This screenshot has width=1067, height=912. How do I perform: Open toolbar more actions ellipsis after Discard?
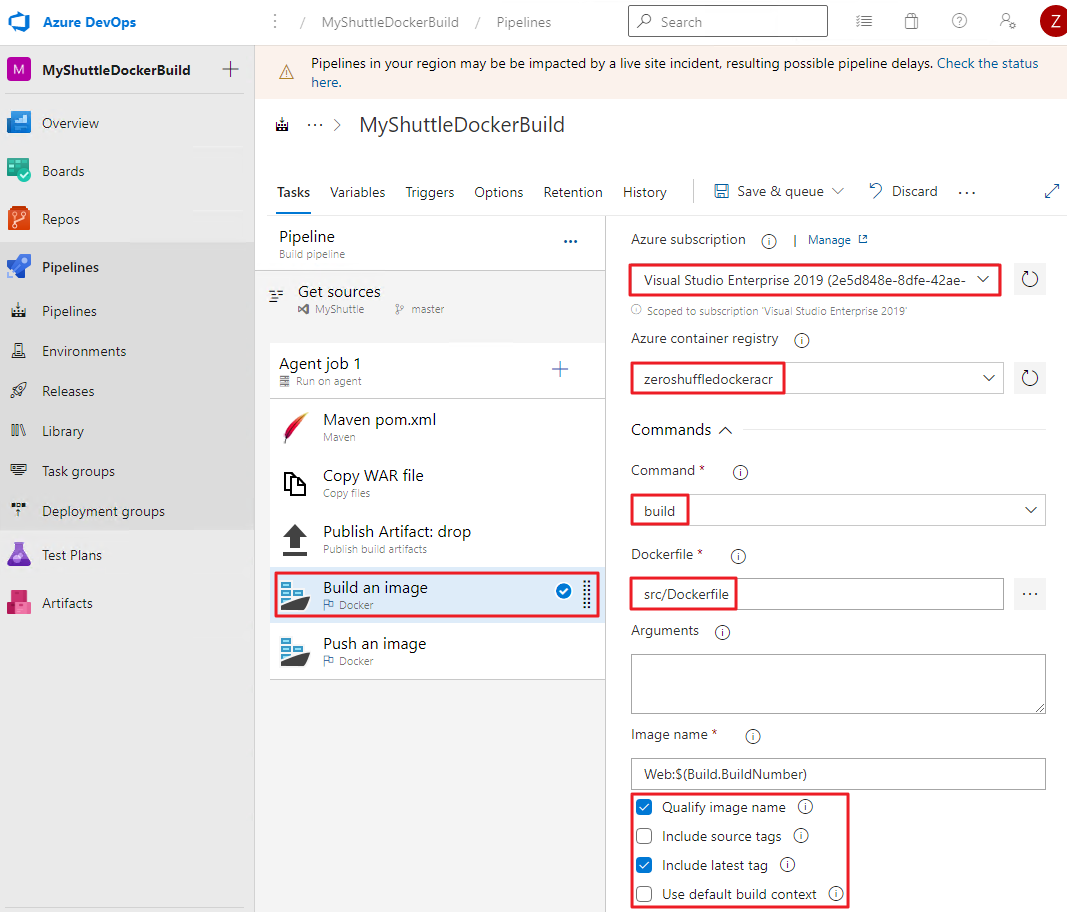click(966, 193)
